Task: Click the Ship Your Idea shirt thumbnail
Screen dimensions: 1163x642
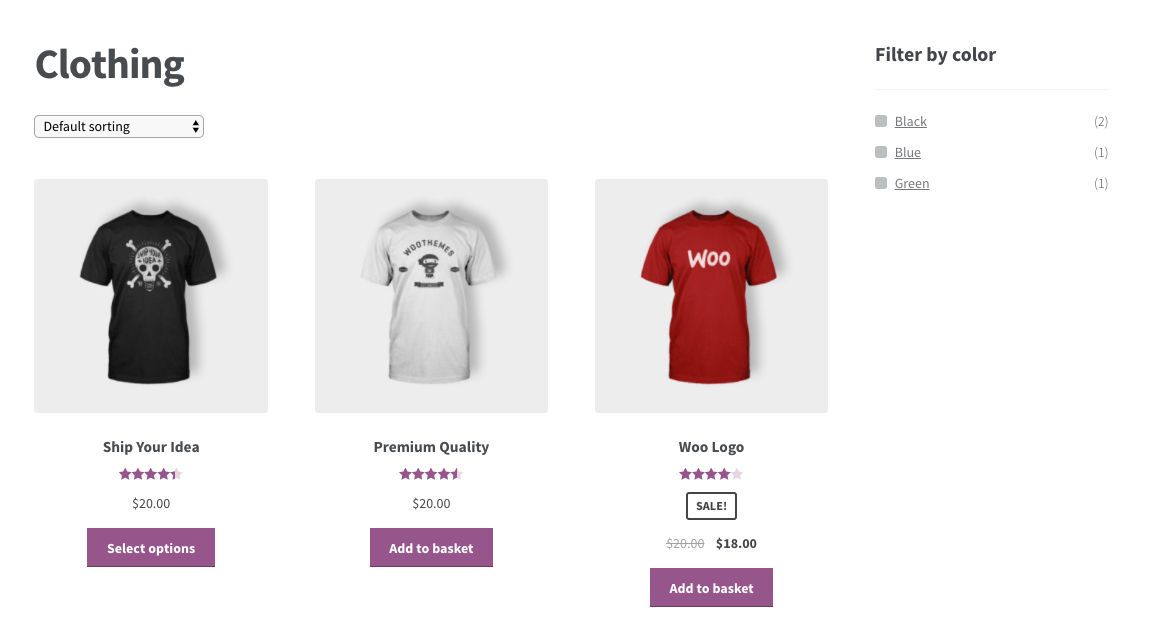Action: tap(150, 295)
